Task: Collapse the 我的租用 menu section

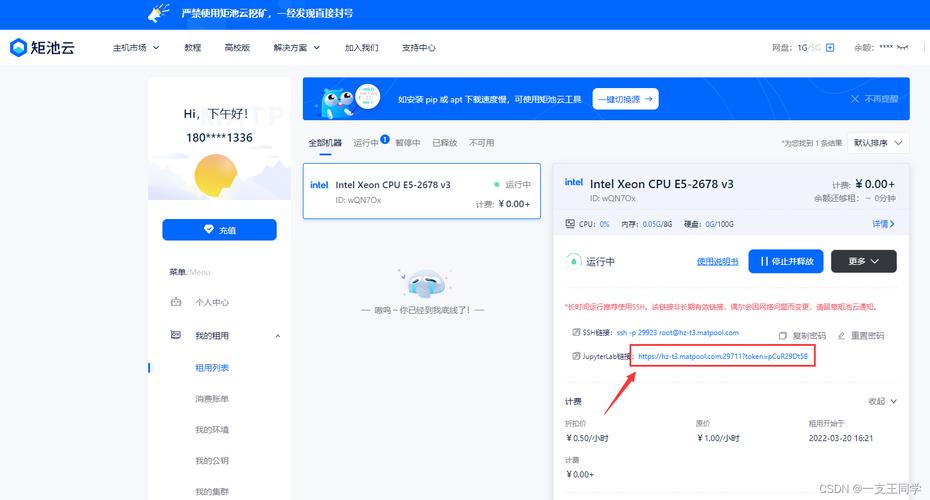Action: (x=278, y=336)
